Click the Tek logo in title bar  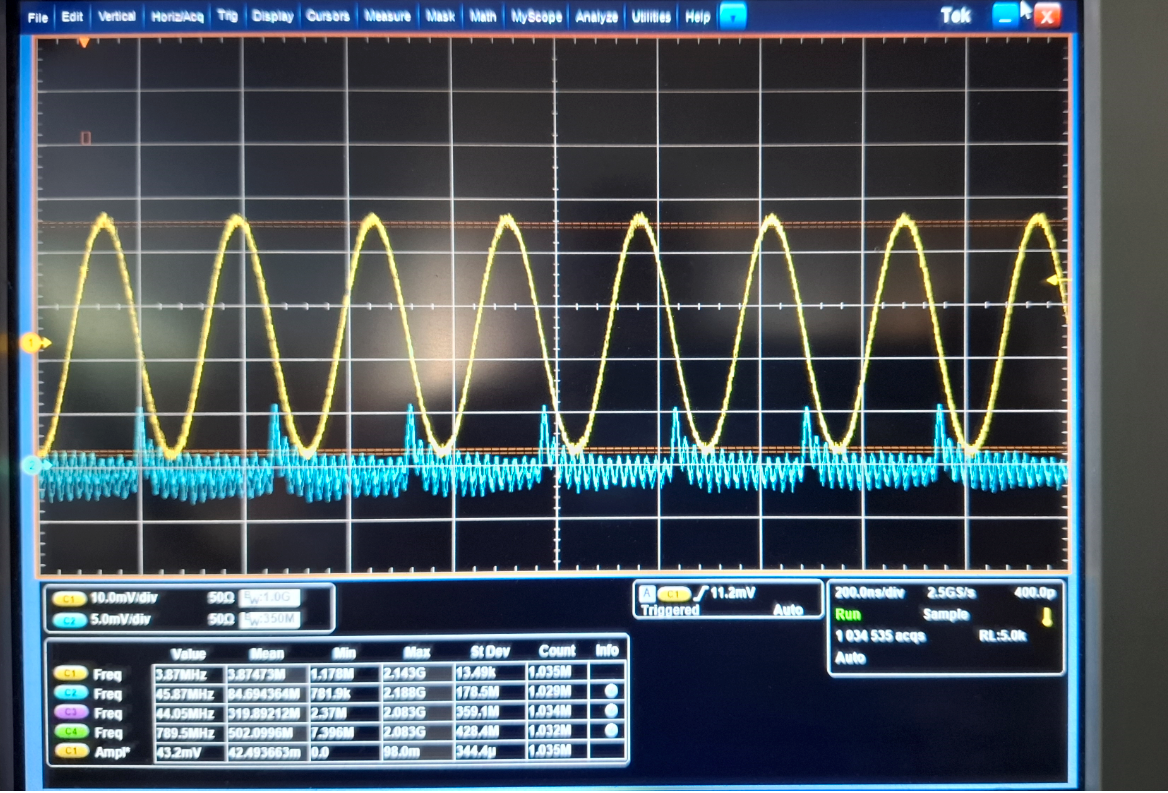point(956,15)
